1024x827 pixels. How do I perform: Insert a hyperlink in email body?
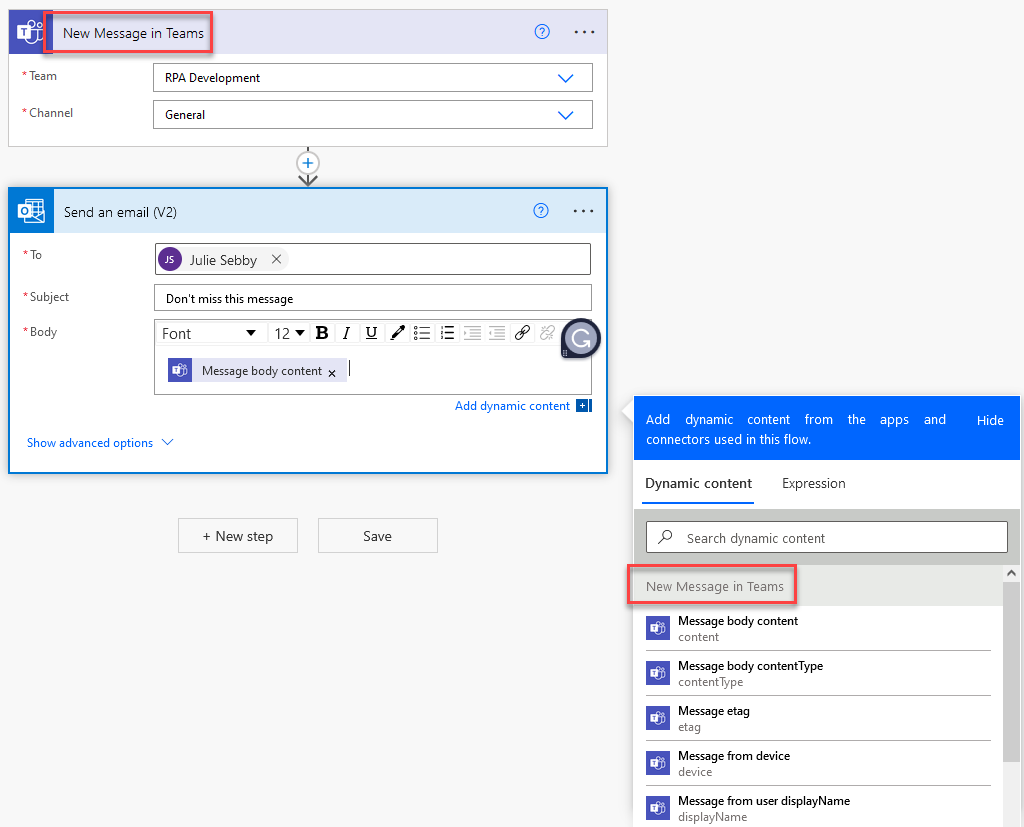522,333
